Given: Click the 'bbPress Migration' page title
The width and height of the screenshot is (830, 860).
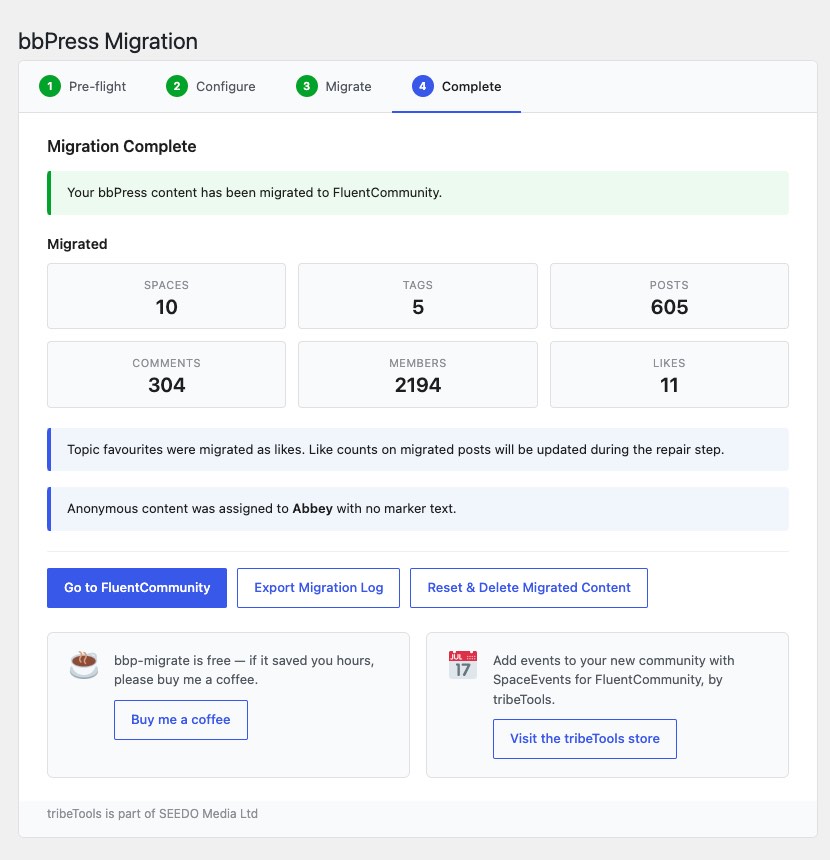Looking at the screenshot, I should point(108,42).
